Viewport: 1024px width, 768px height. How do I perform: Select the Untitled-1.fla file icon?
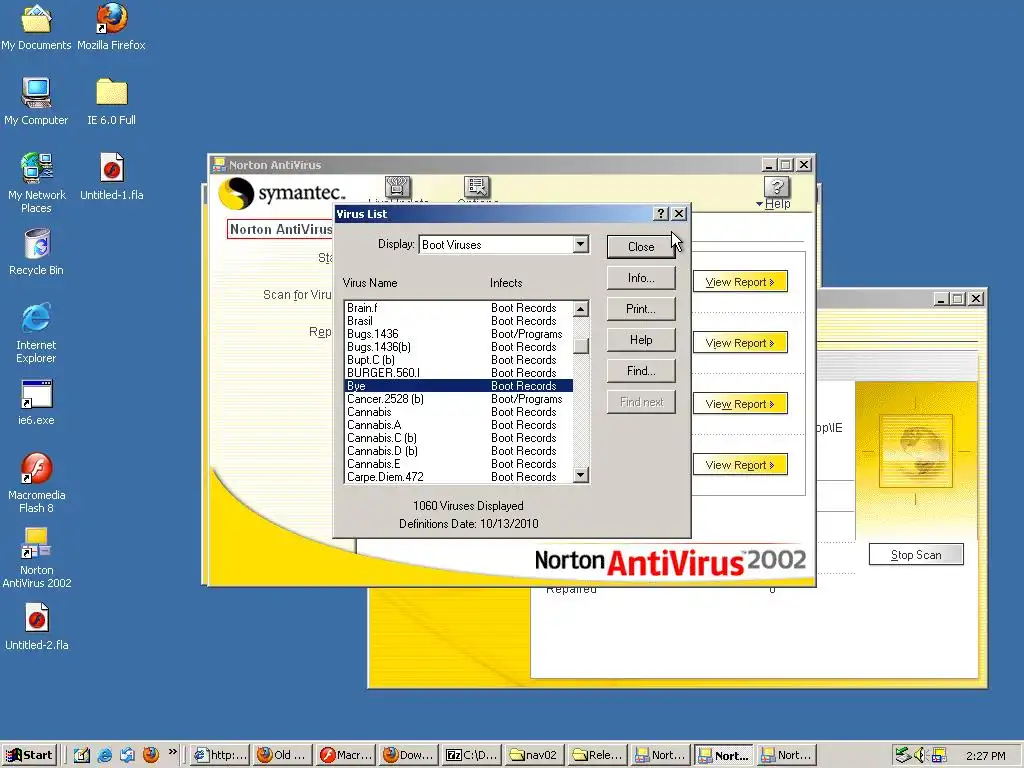pyautogui.click(x=112, y=176)
